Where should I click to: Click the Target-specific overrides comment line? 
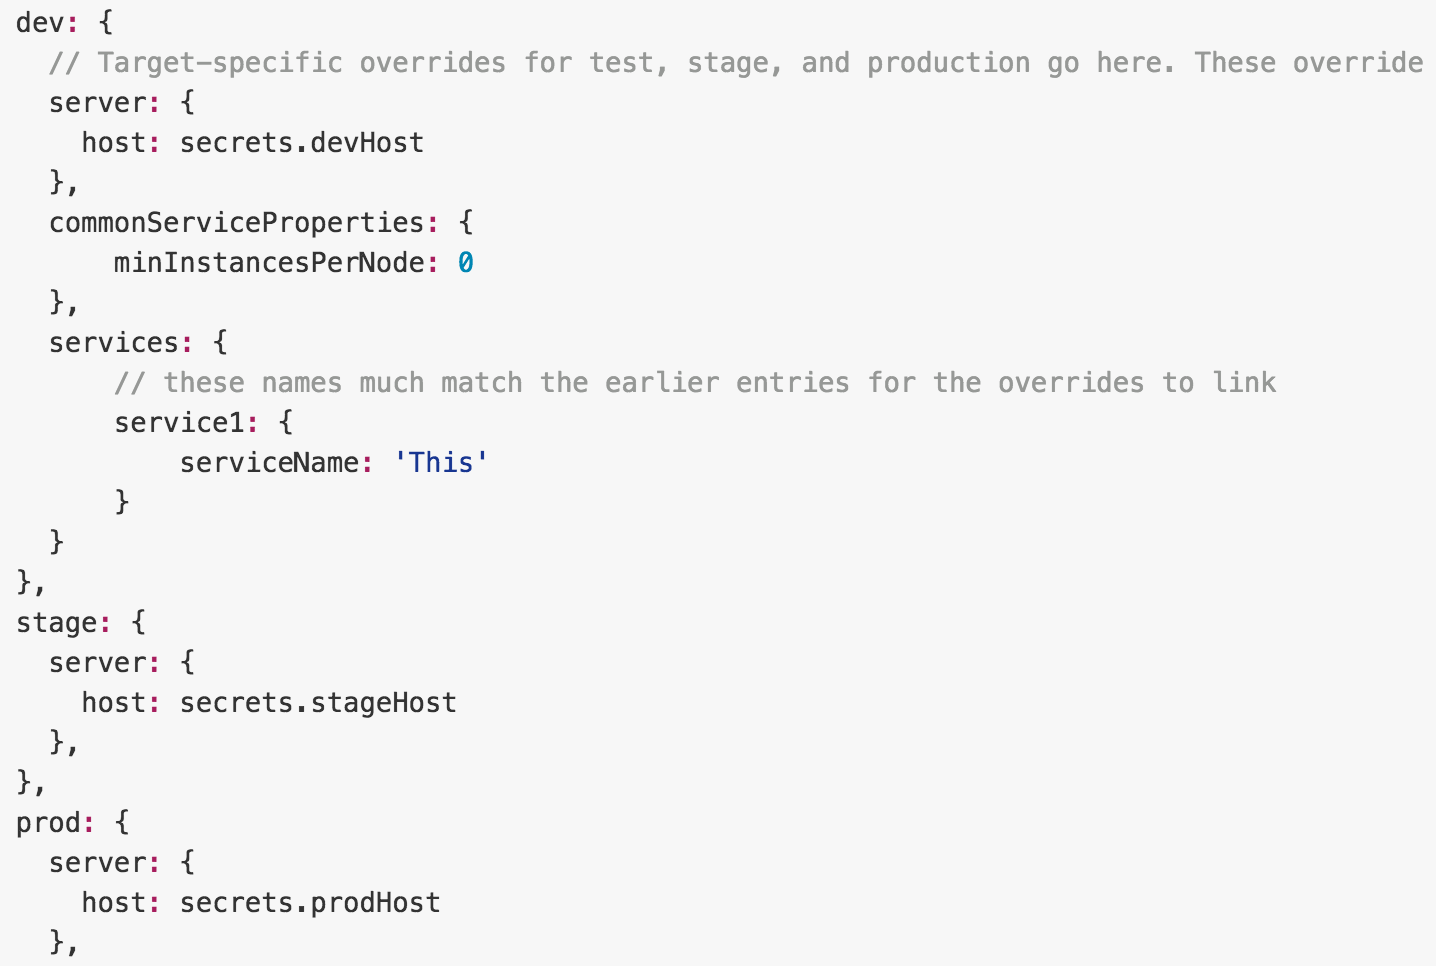(736, 63)
